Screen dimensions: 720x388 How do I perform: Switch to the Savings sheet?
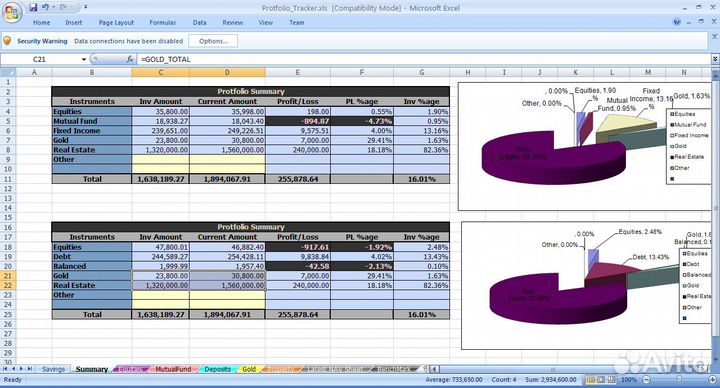[x=53, y=369]
